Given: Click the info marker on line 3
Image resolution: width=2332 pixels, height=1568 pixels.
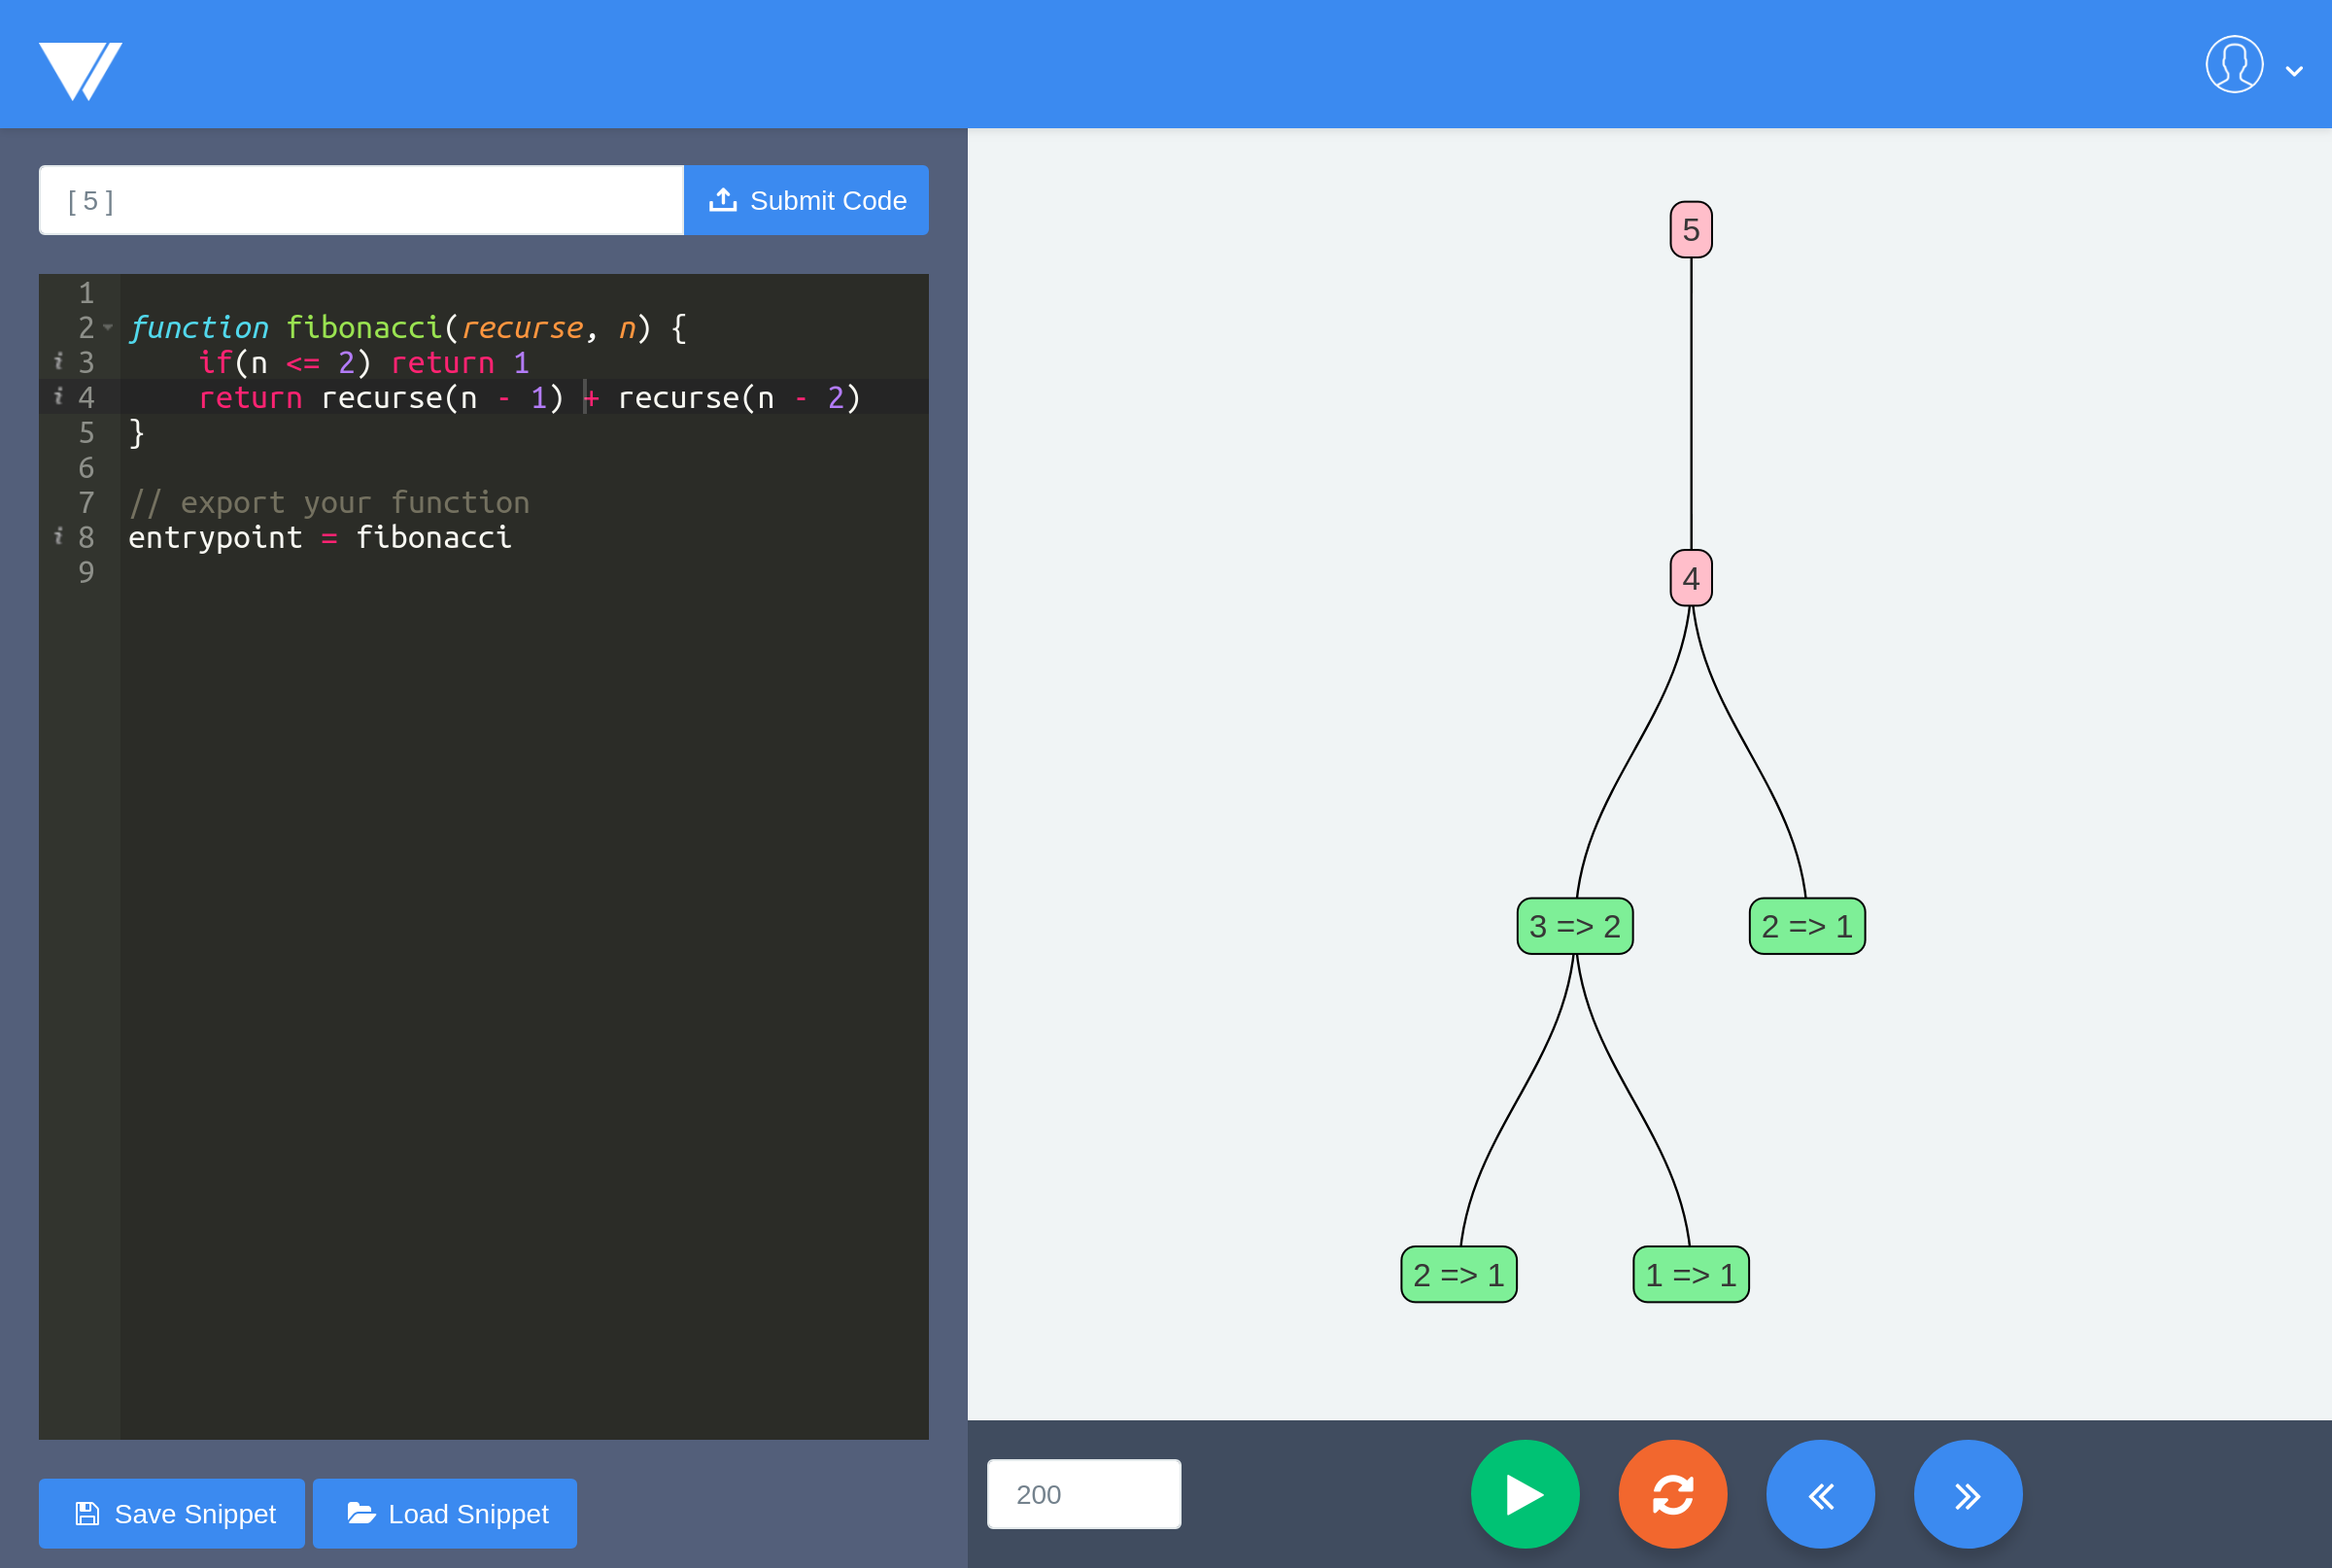Looking at the screenshot, I should tap(58, 361).
